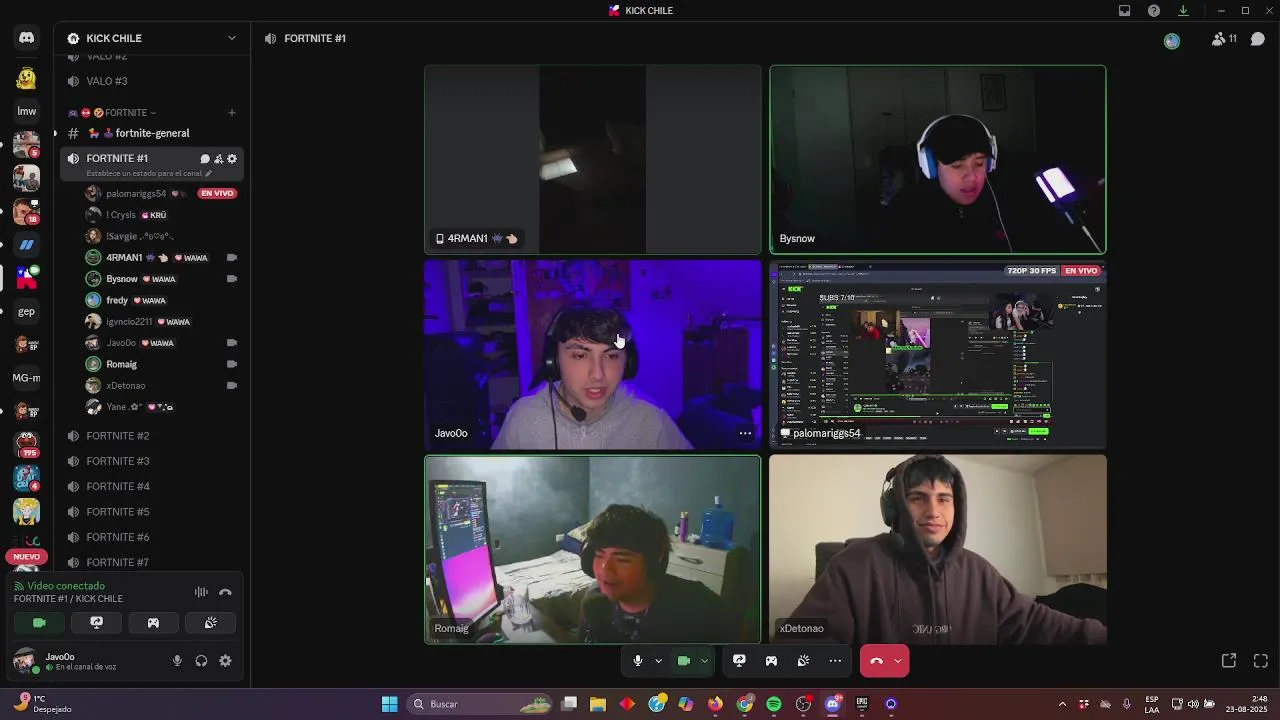Open more options in bottom call bar

pos(835,661)
